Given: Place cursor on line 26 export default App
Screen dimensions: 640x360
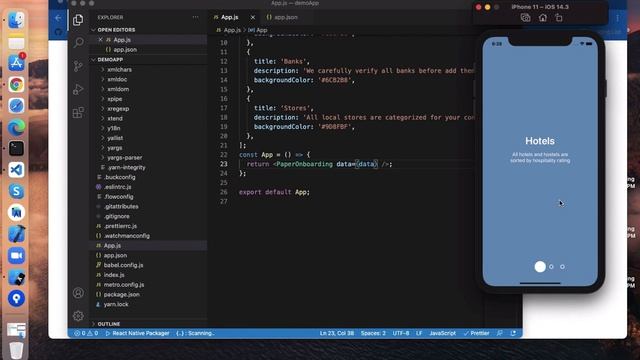Looking at the screenshot, I should (x=274, y=192).
